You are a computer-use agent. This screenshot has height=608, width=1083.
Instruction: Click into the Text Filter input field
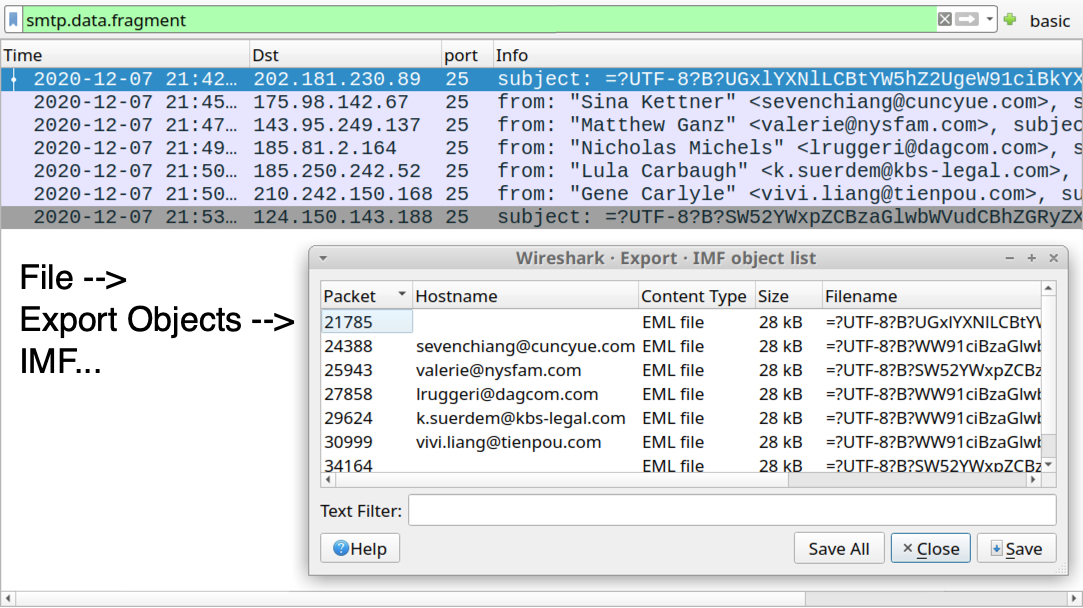click(x=732, y=511)
